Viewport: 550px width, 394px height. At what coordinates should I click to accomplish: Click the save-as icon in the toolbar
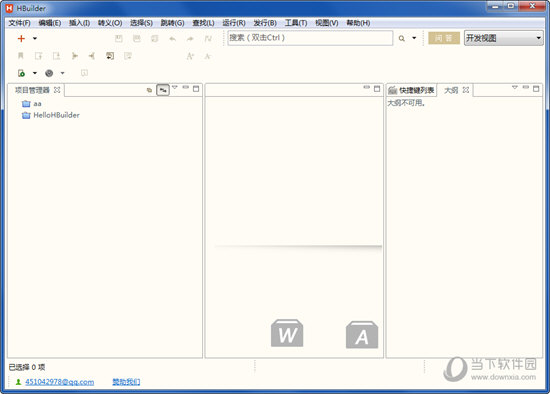click(137, 39)
